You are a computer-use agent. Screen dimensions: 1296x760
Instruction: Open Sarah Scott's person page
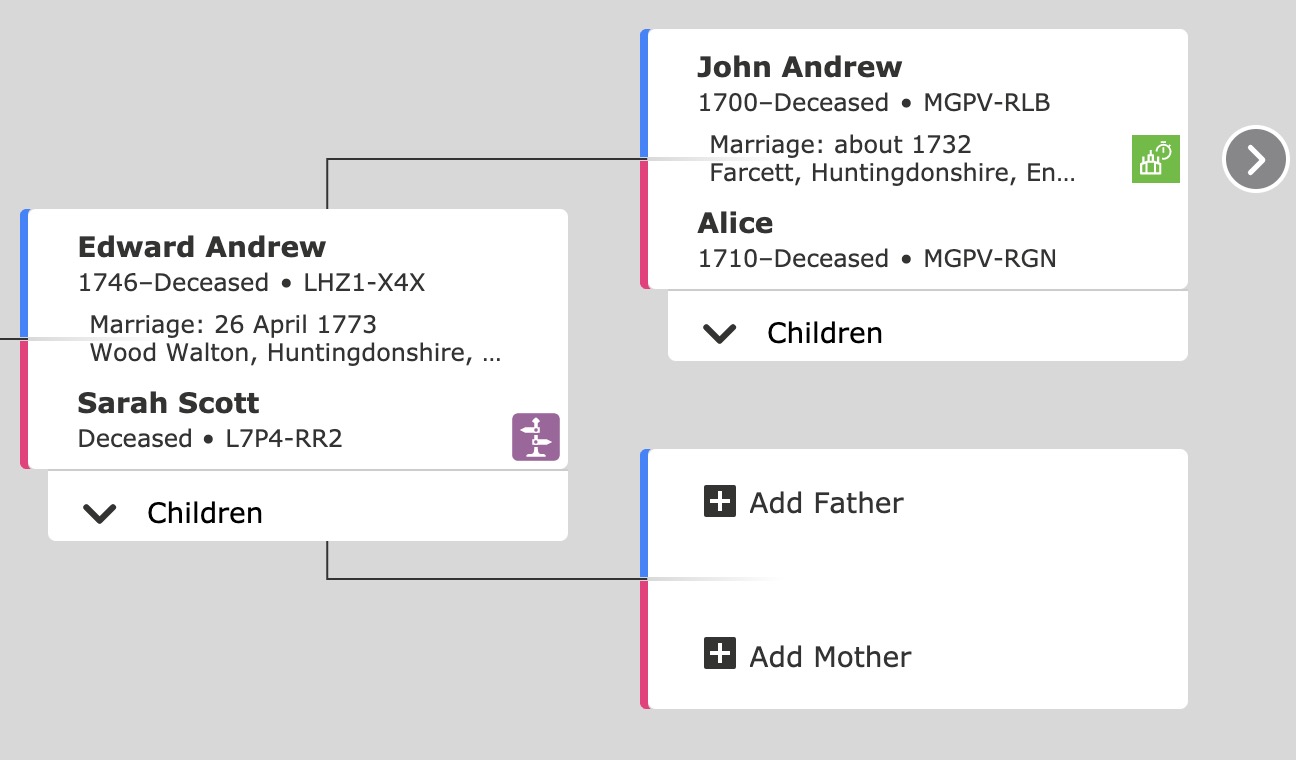pyautogui.click(x=168, y=403)
